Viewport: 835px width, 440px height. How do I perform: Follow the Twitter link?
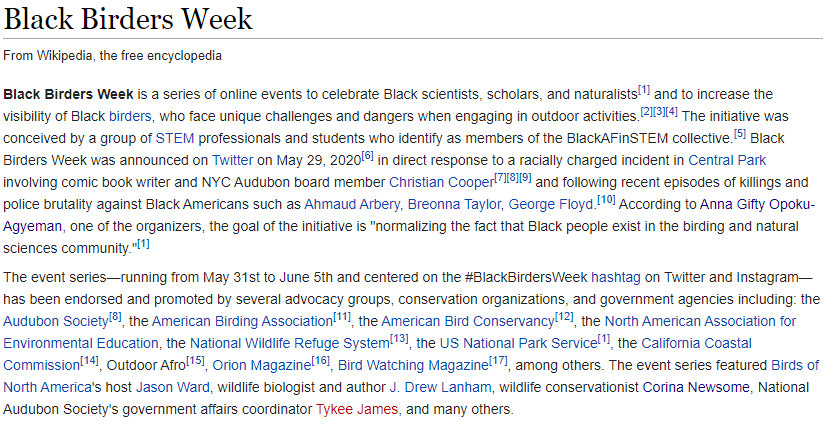[x=233, y=160]
